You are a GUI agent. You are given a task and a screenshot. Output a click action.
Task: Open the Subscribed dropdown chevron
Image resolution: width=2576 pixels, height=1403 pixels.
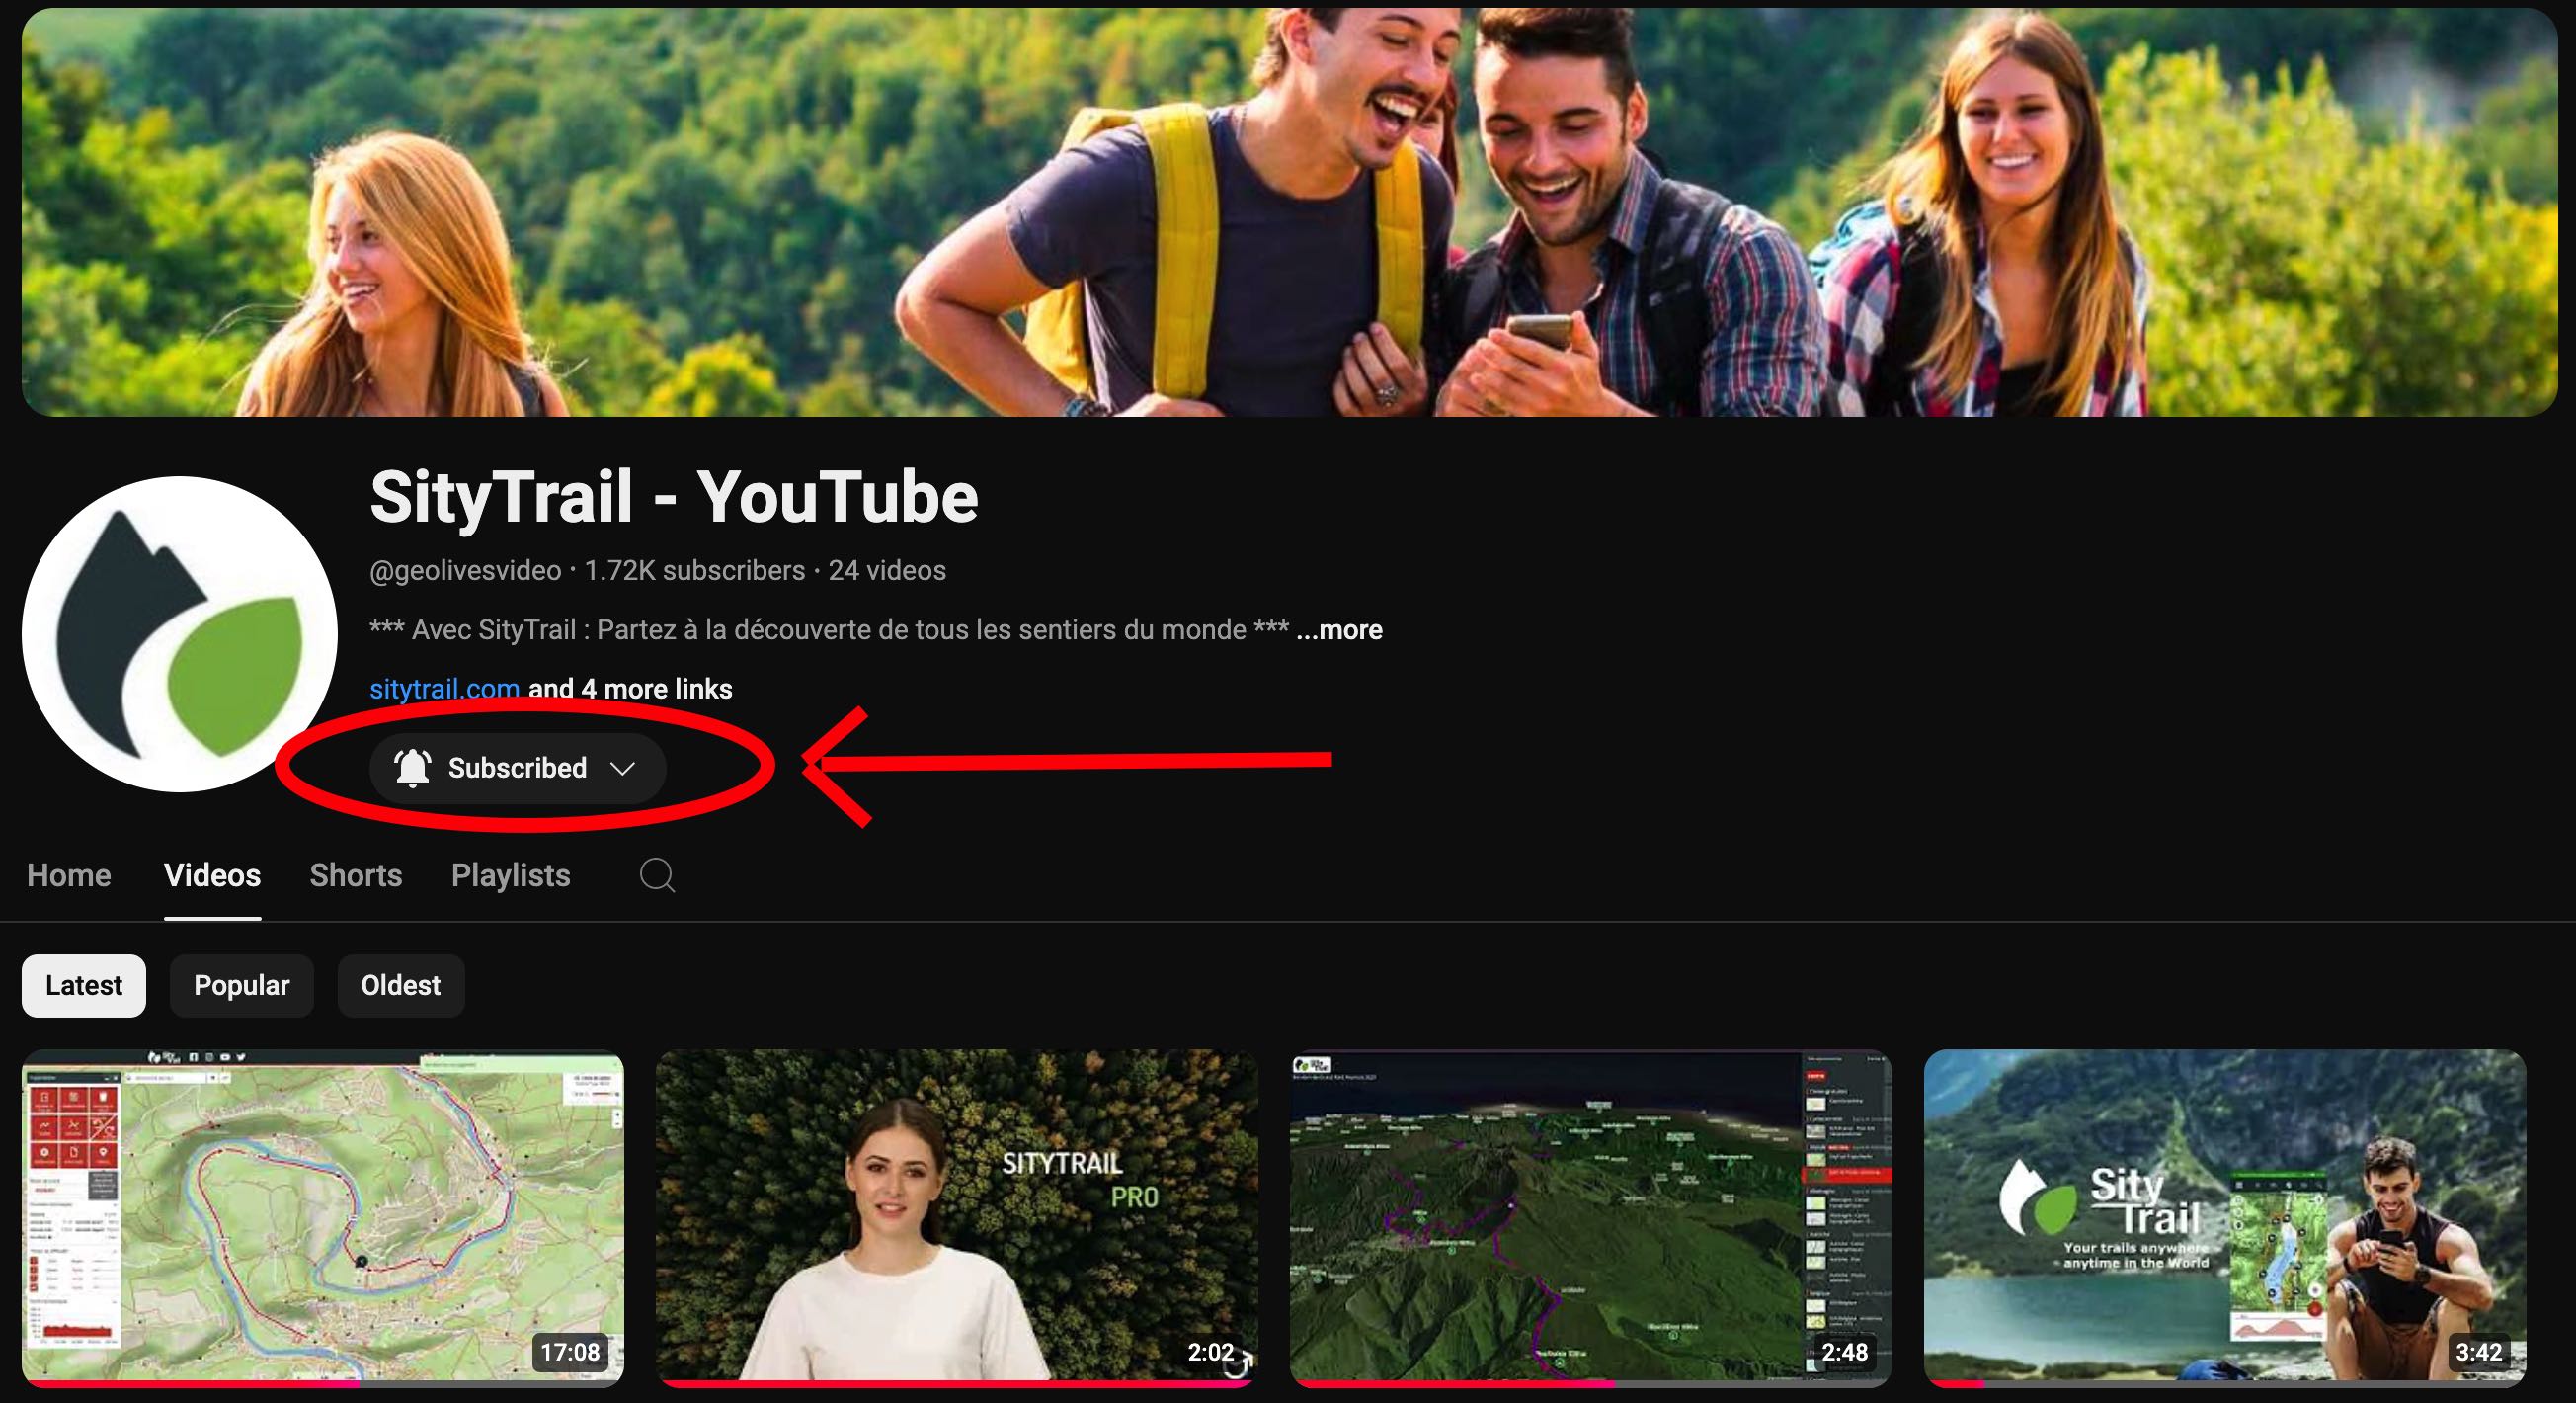click(623, 768)
